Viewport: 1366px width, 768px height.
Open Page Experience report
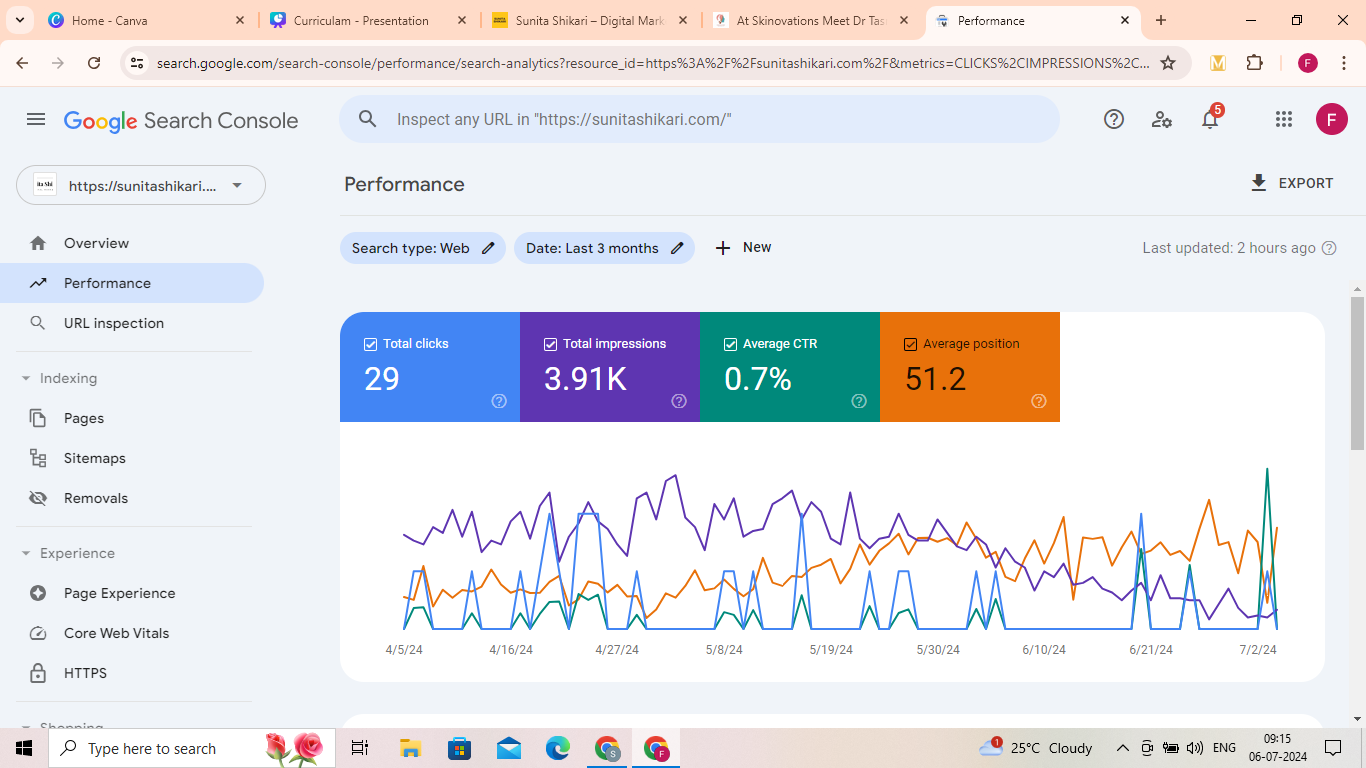(x=132, y=593)
